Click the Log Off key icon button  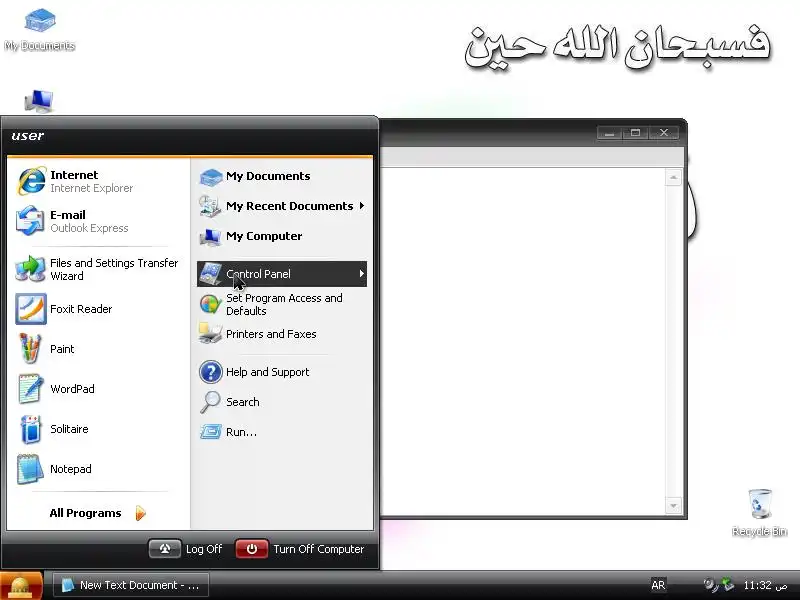164,549
